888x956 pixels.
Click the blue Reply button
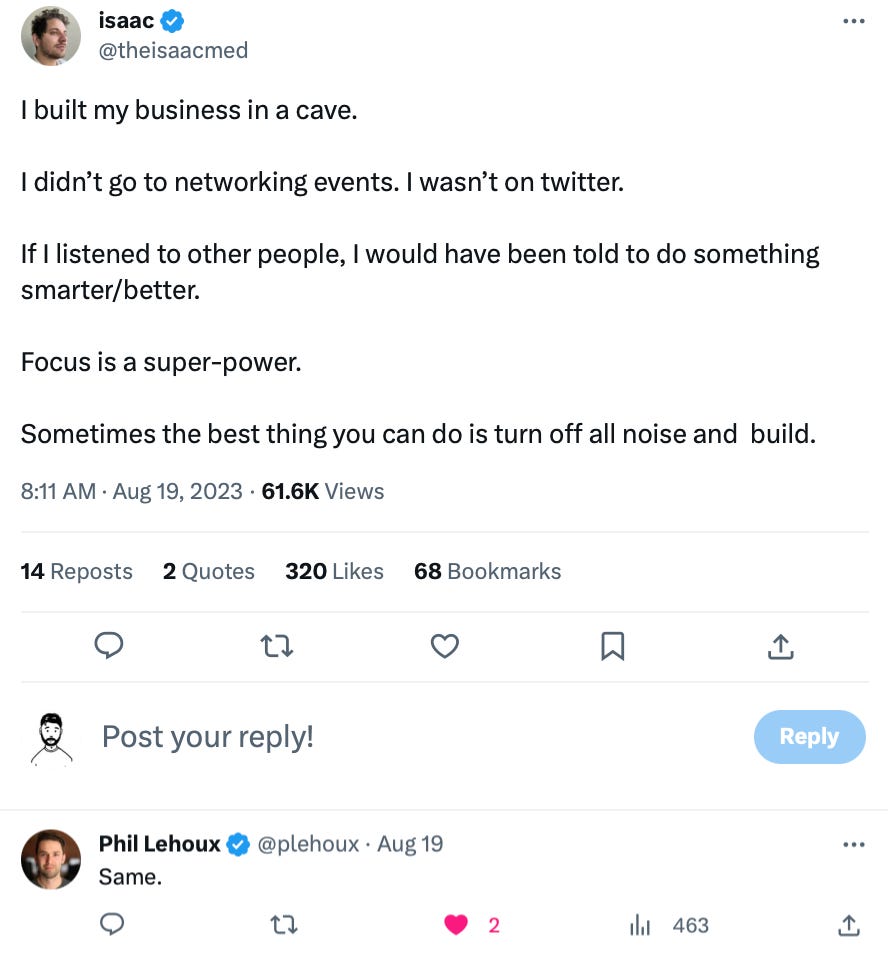tap(808, 737)
